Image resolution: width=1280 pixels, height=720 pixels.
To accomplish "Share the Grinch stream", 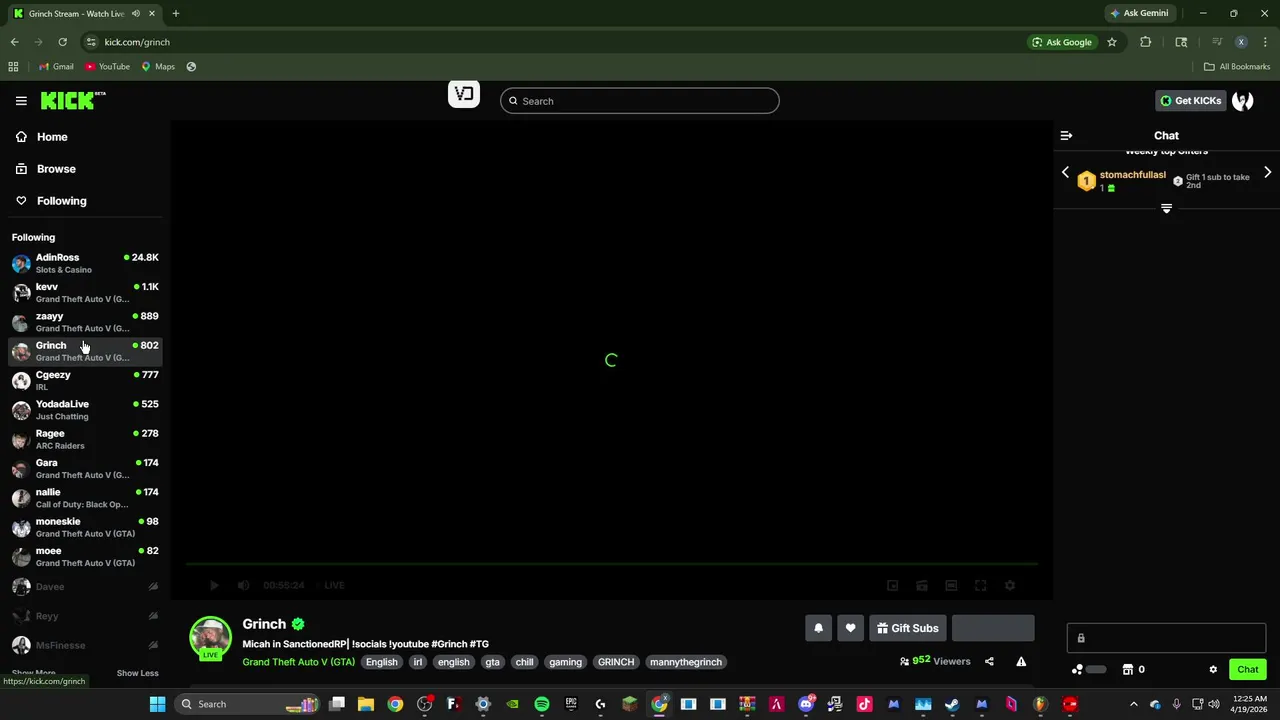I will pyautogui.click(x=989, y=661).
